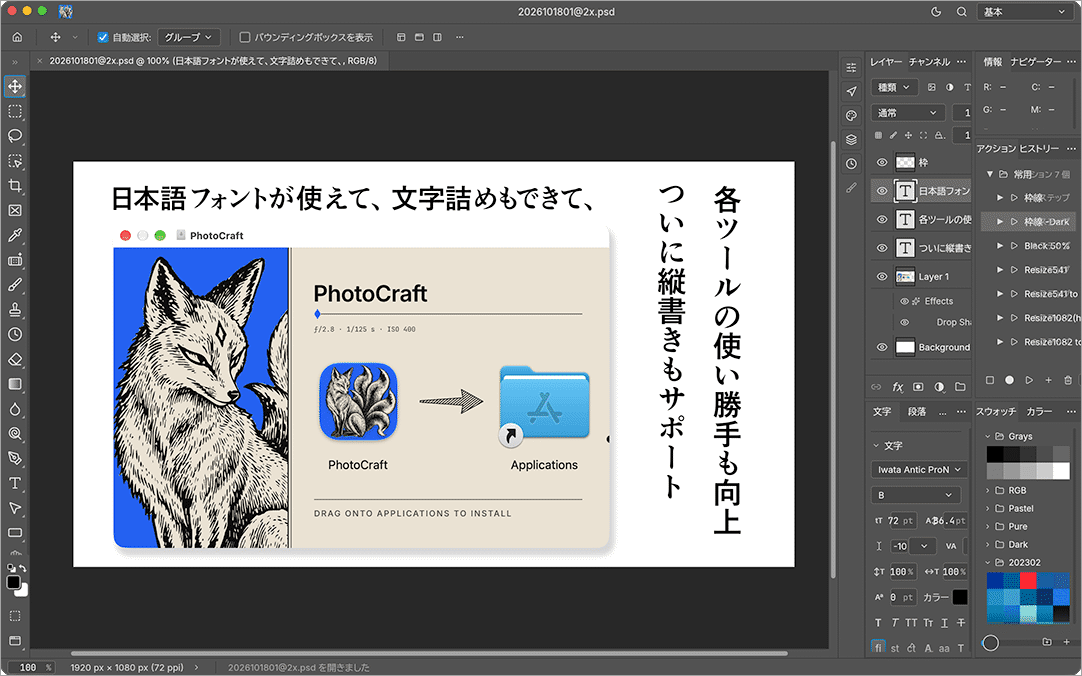
Task: Select the Horizontal Type tool
Action: 14,484
